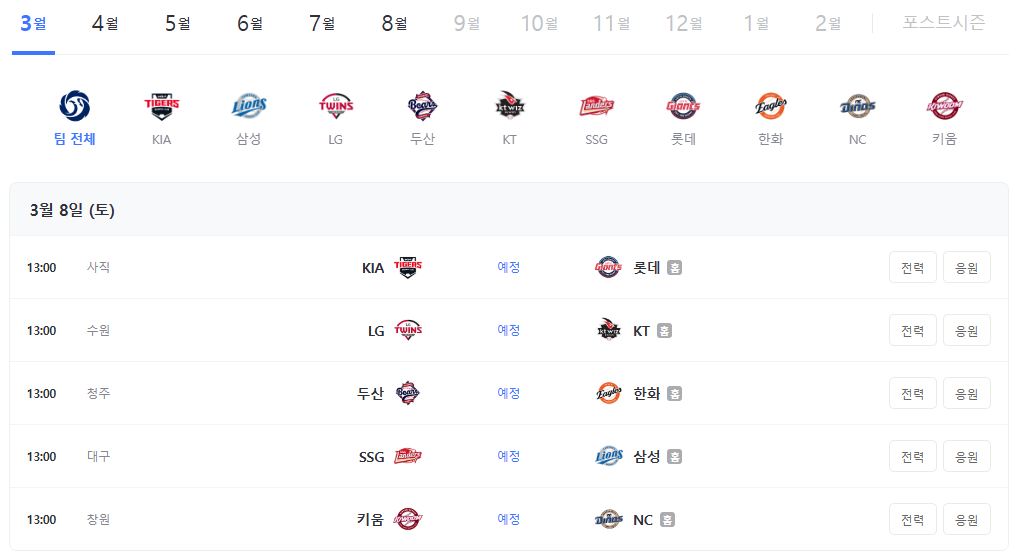This screenshot has width=1016, height=559.
Task: Click Samsung Lions logo in the 대구 game row
Action: pos(608,456)
